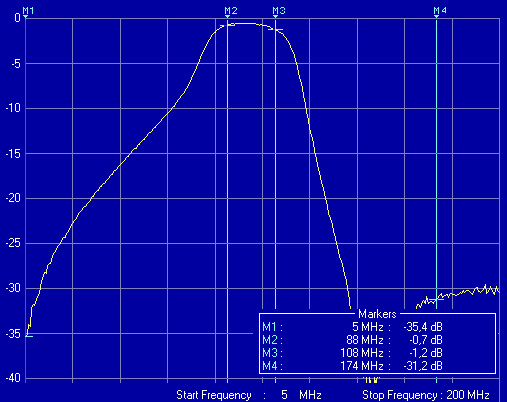Click the -40 axis label

coord(13,378)
